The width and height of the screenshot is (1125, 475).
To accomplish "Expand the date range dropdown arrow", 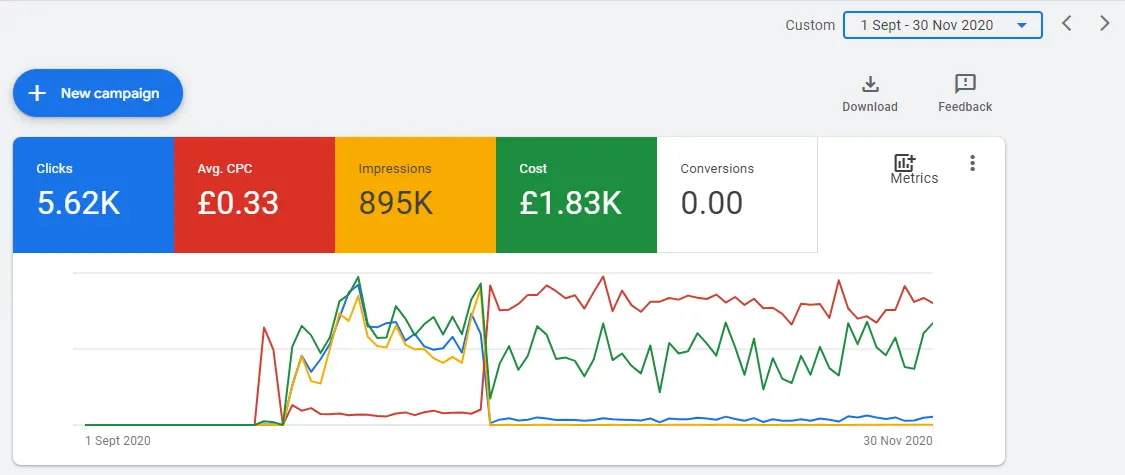I will [x=1022, y=26].
